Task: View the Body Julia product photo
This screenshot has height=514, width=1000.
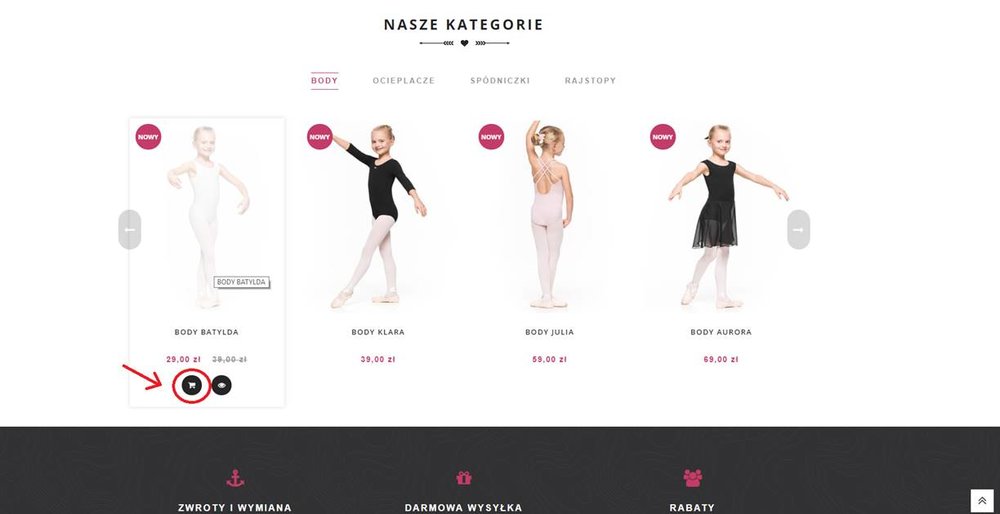Action: click(549, 216)
